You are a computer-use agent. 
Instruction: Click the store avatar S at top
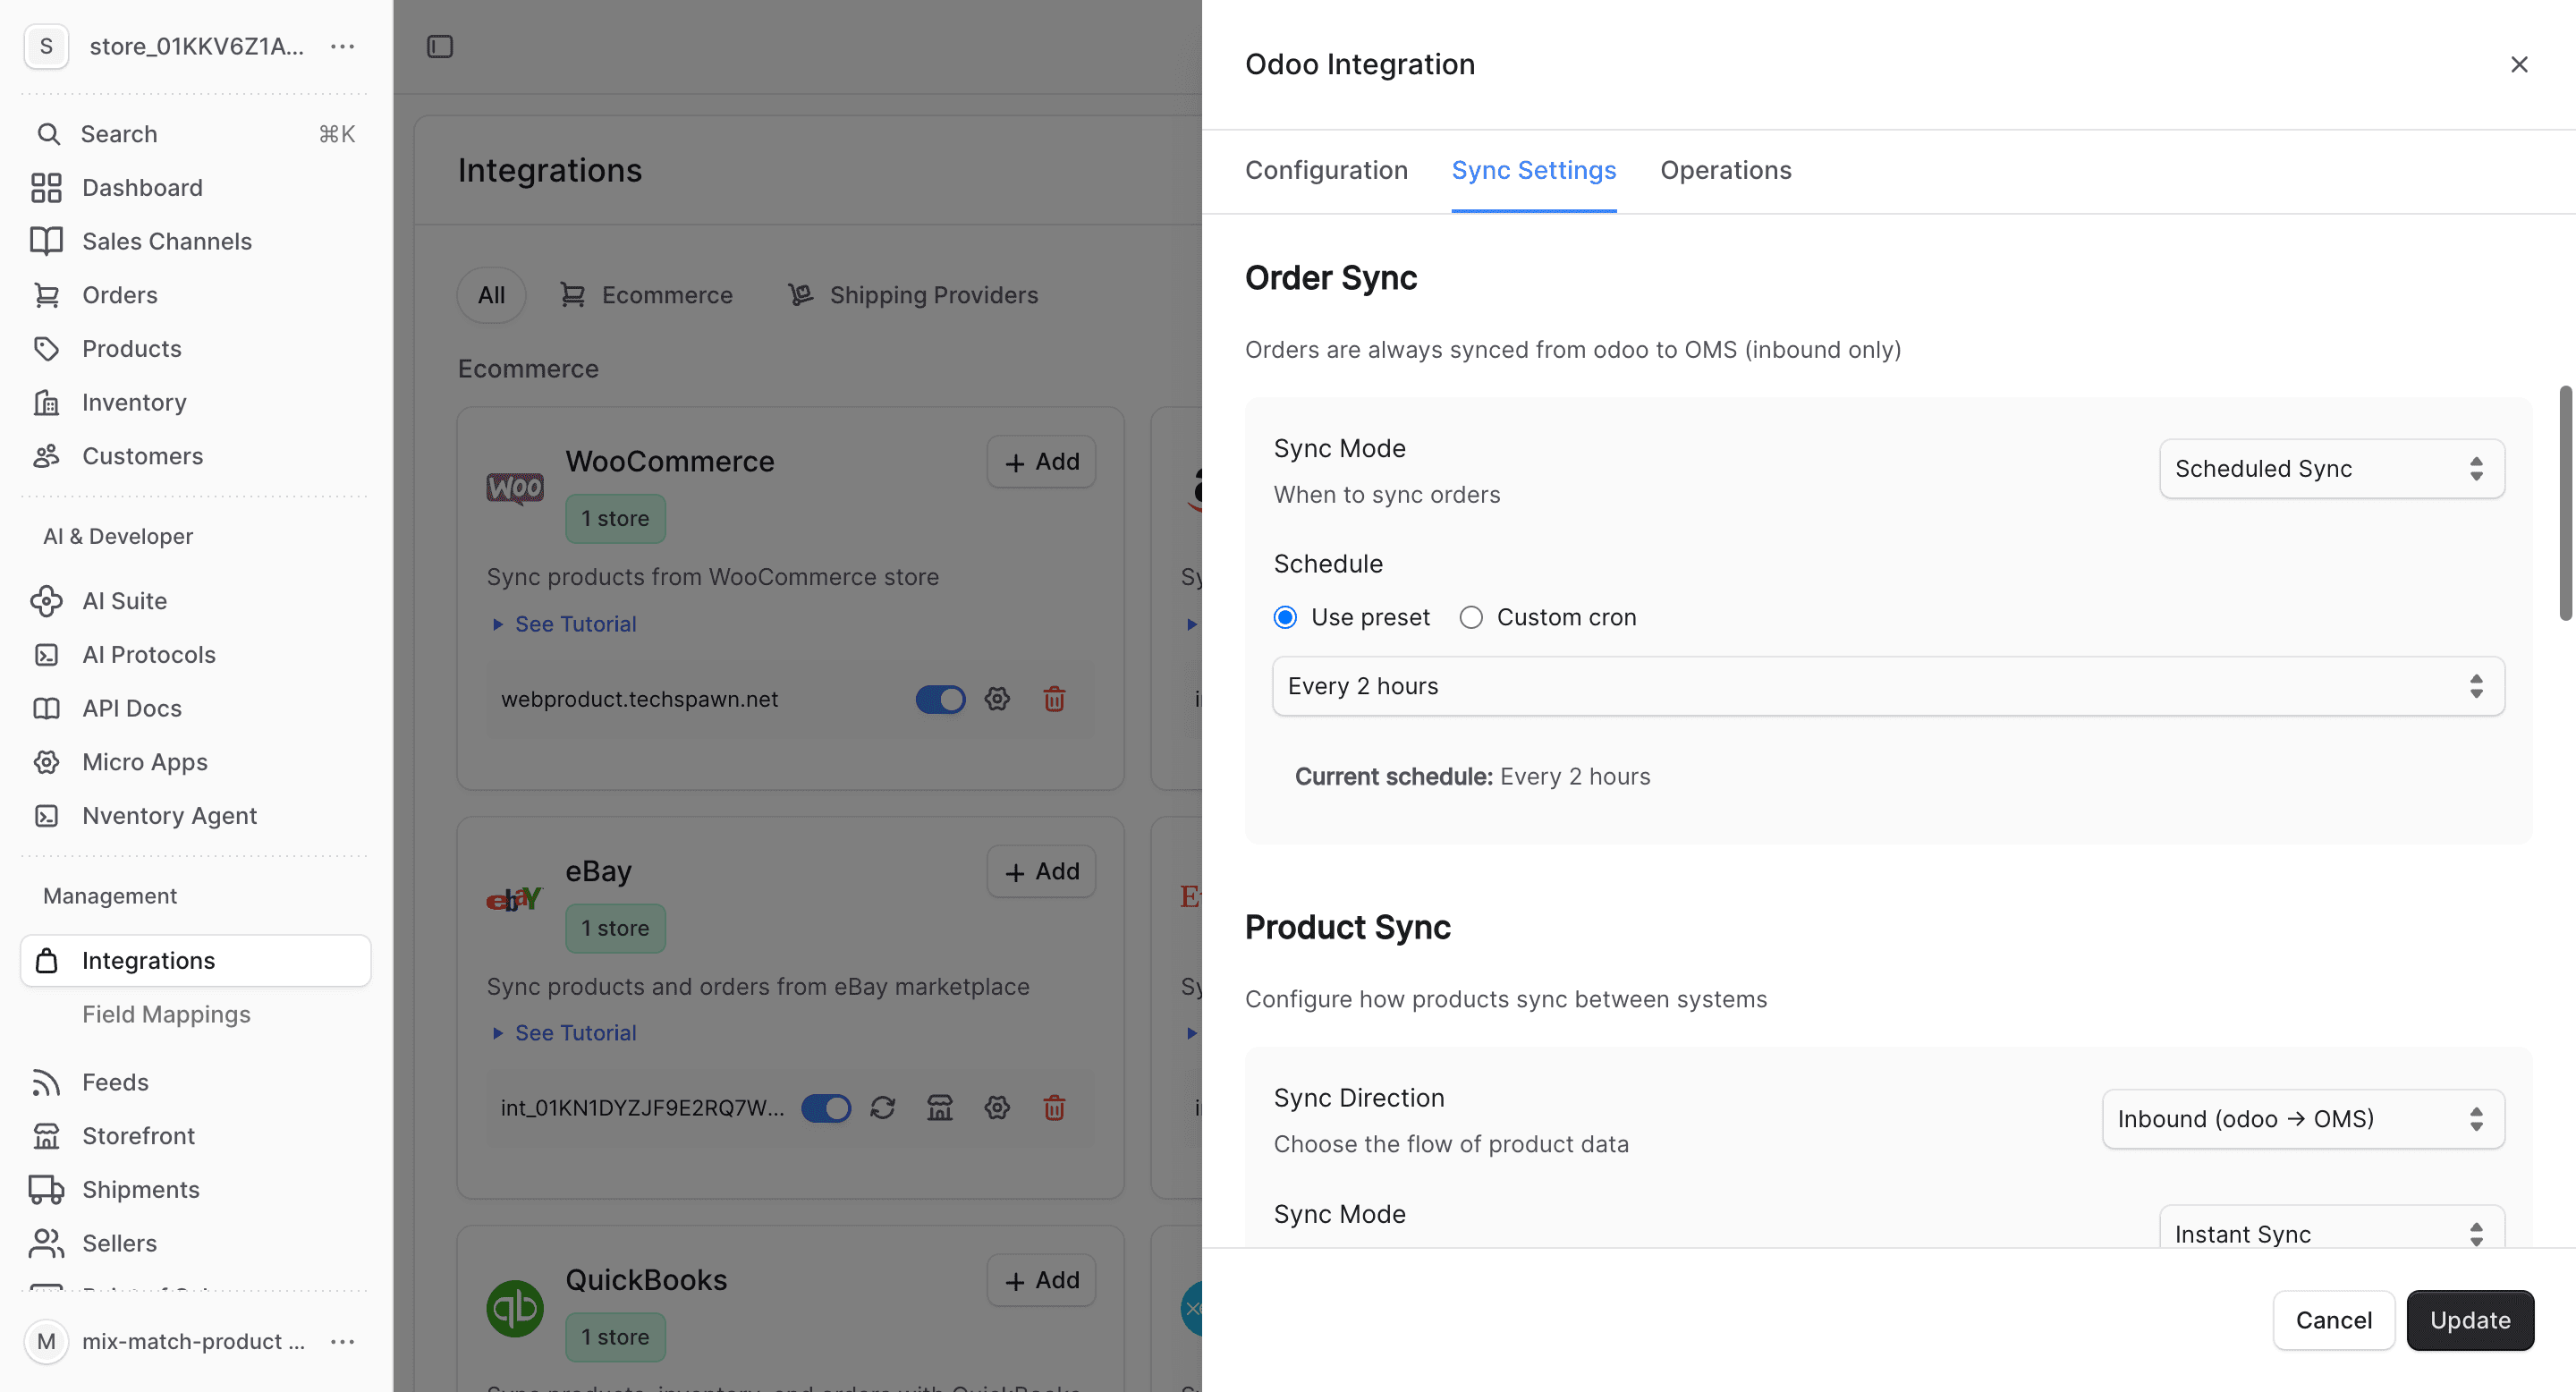(46, 46)
